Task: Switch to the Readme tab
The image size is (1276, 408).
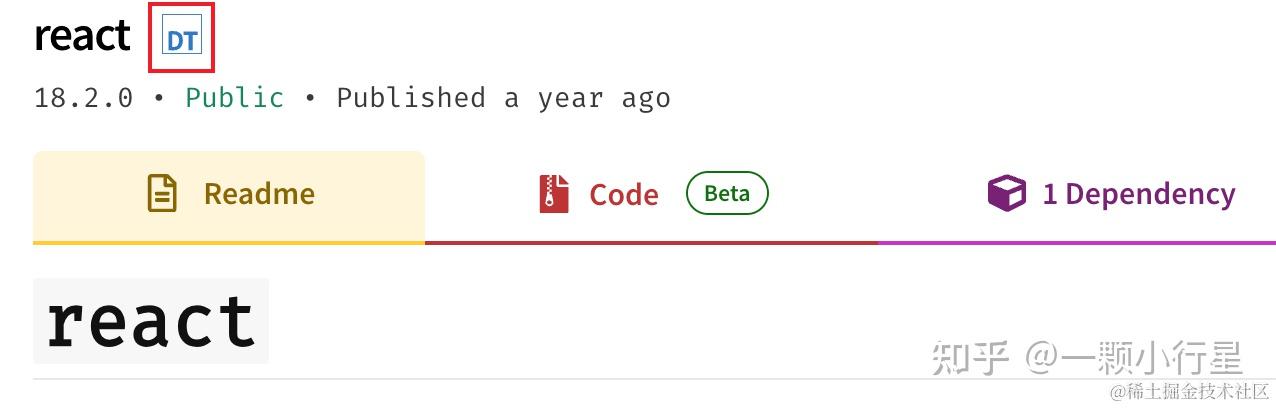Action: coord(229,195)
